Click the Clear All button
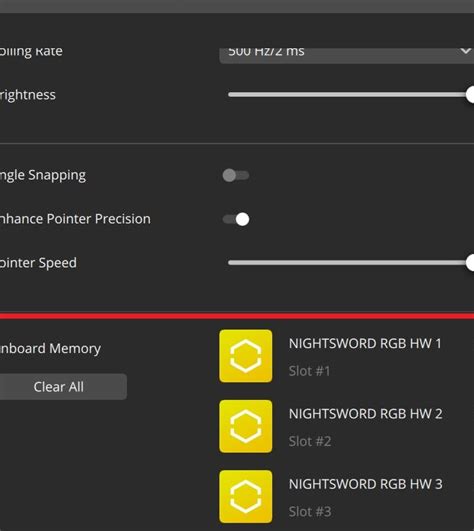The image size is (474, 531). 63,387
